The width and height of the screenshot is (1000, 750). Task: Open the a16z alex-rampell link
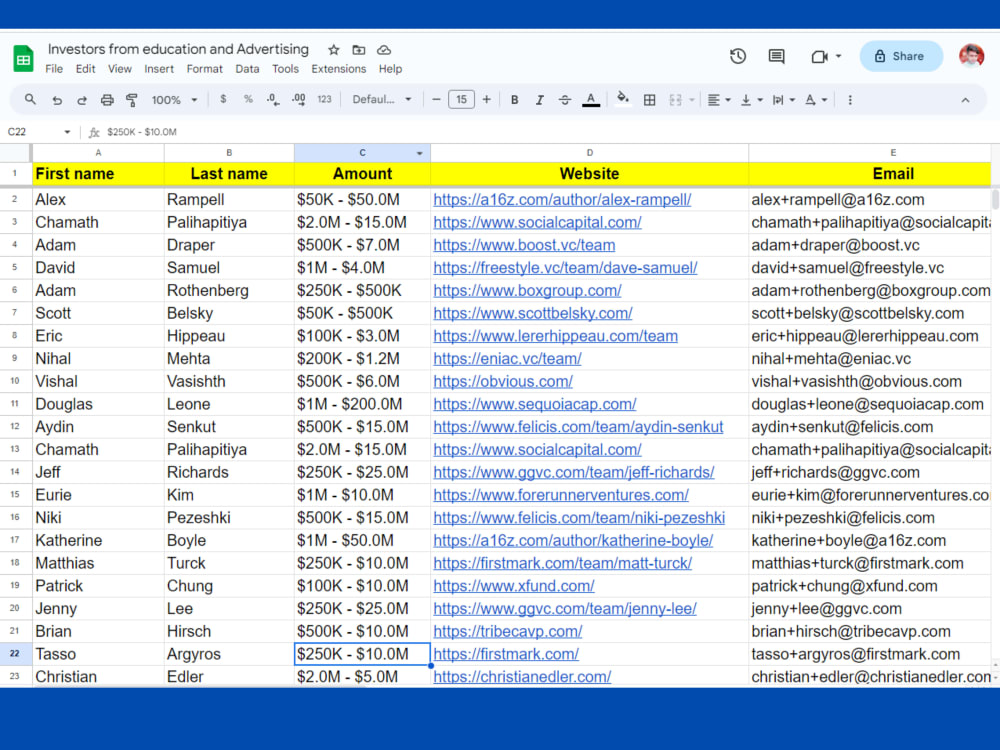(x=562, y=200)
